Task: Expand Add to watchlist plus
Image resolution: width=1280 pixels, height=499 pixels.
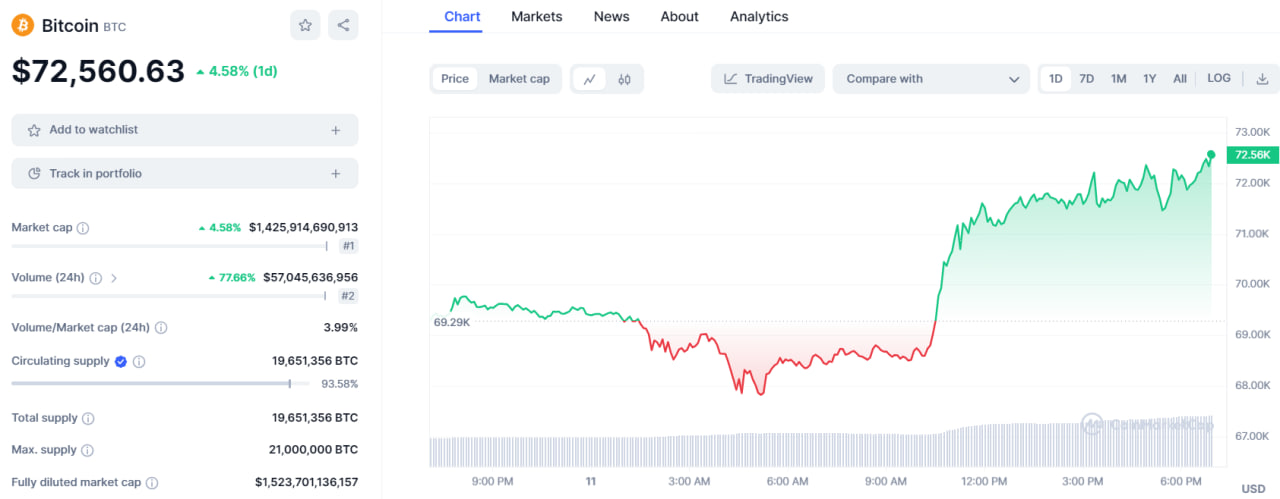Action: (335, 130)
